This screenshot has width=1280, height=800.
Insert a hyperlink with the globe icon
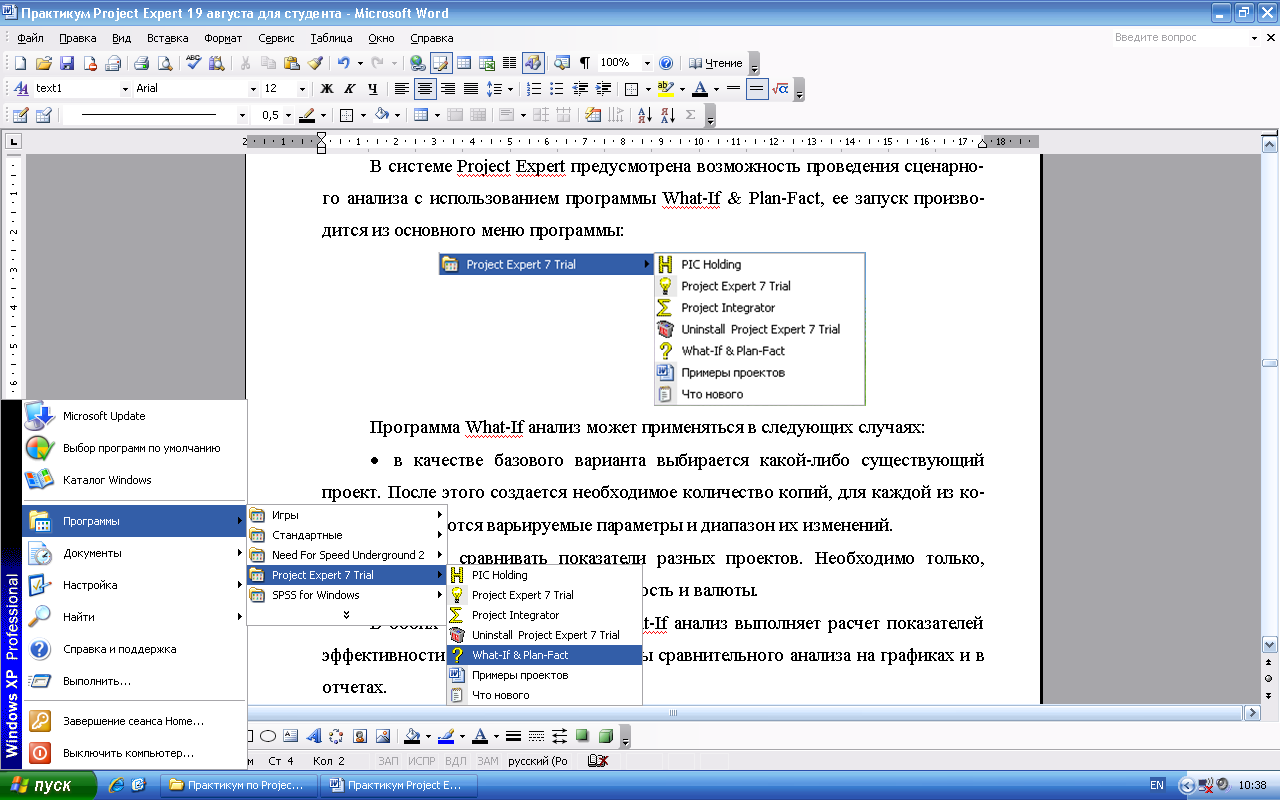pyautogui.click(x=418, y=63)
